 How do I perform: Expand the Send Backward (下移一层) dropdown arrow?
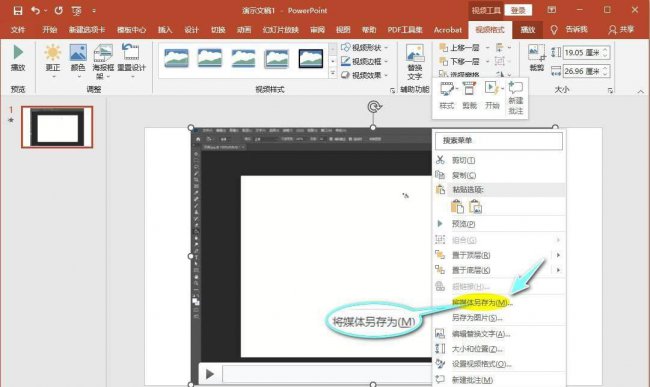tap(488, 61)
